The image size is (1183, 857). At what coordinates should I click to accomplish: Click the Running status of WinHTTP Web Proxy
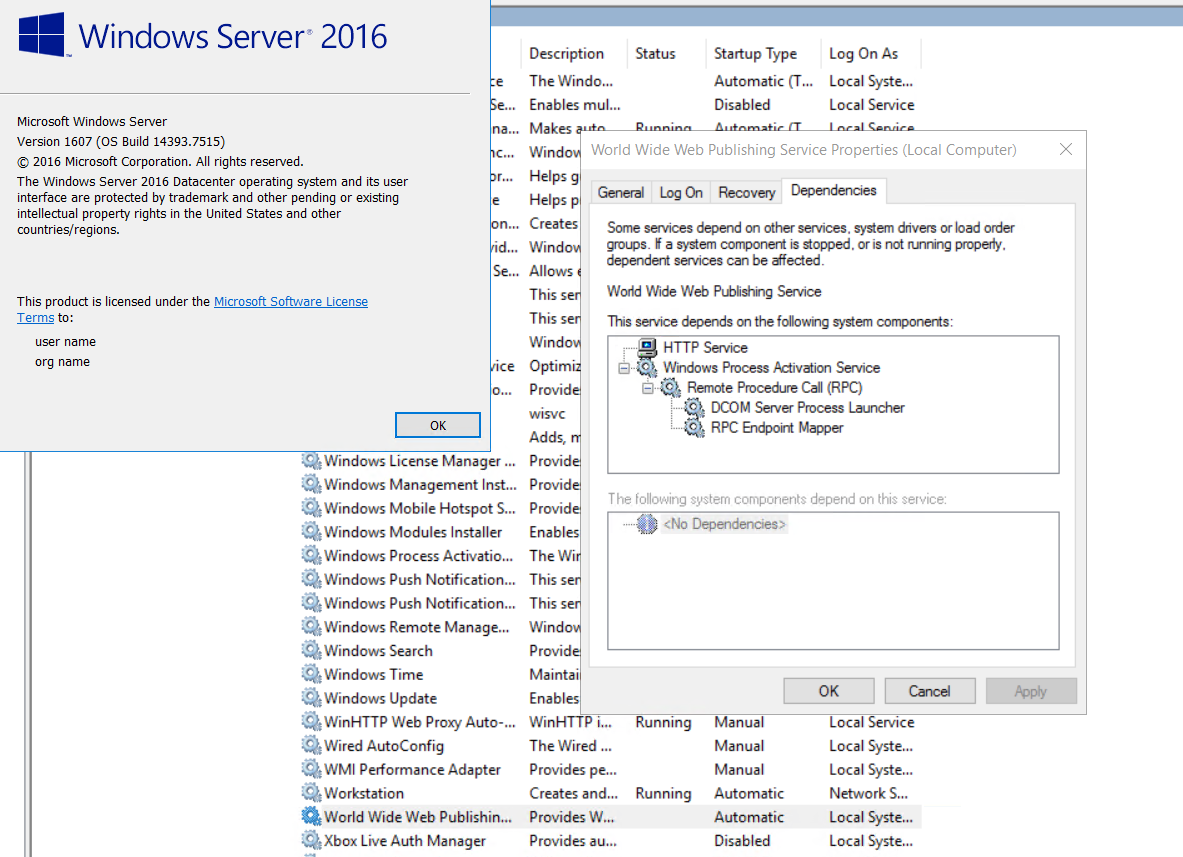[x=663, y=722]
